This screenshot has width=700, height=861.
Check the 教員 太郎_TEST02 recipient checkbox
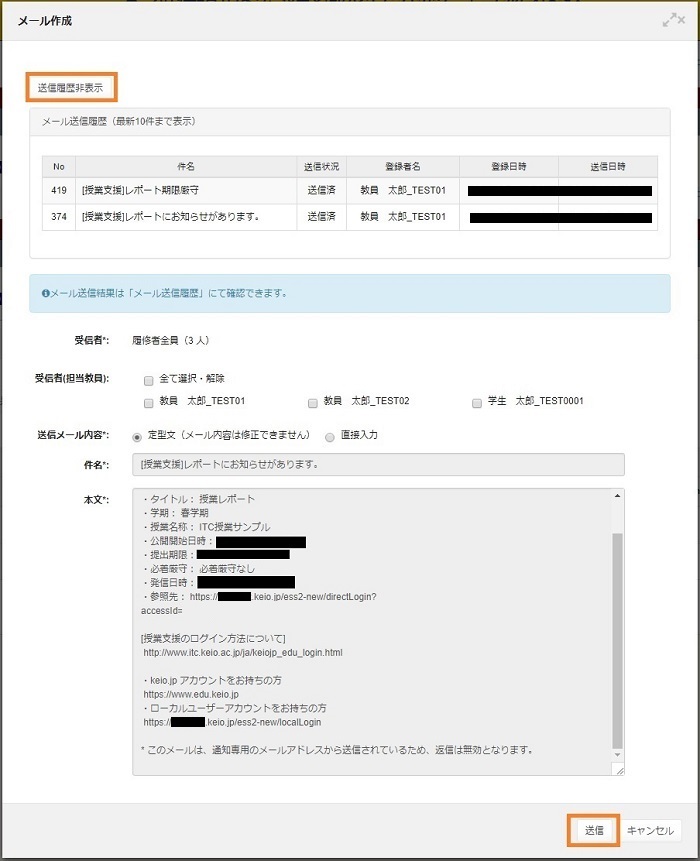click(313, 402)
